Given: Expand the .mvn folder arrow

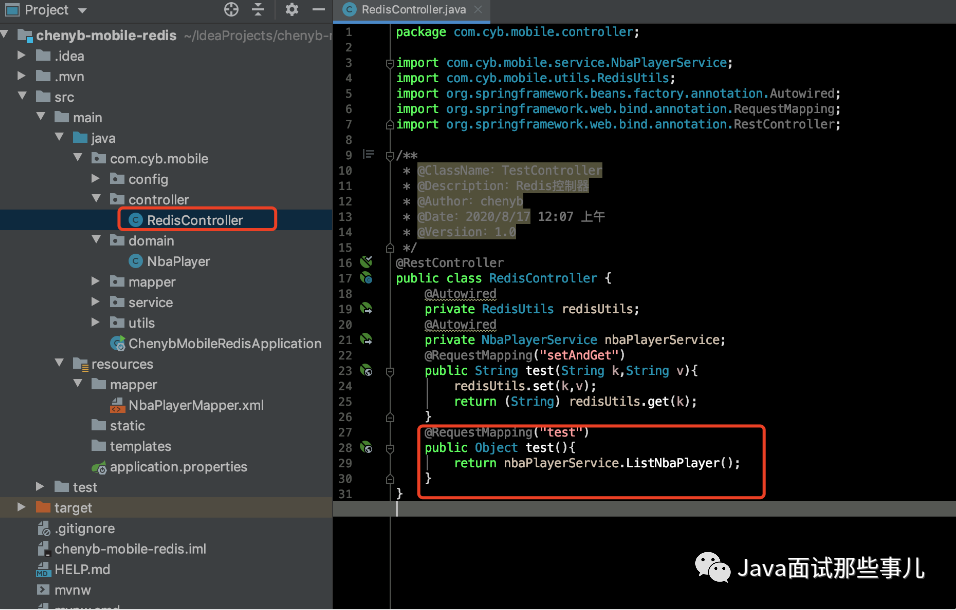Looking at the screenshot, I should point(22,76).
